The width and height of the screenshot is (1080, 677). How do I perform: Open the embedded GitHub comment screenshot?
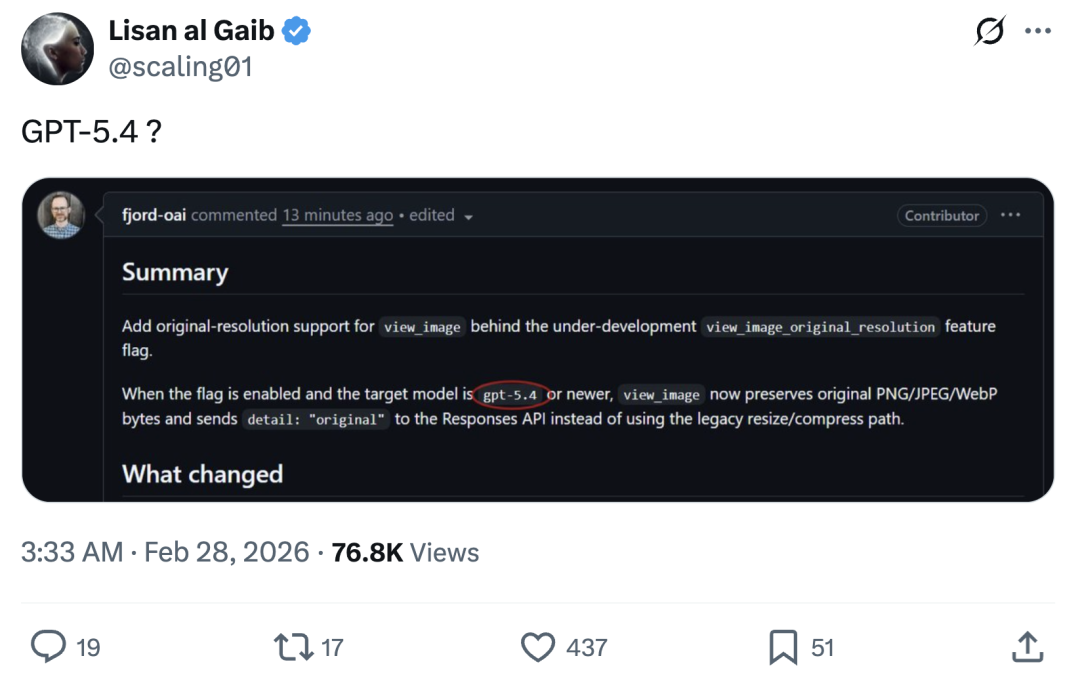pos(537,340)
